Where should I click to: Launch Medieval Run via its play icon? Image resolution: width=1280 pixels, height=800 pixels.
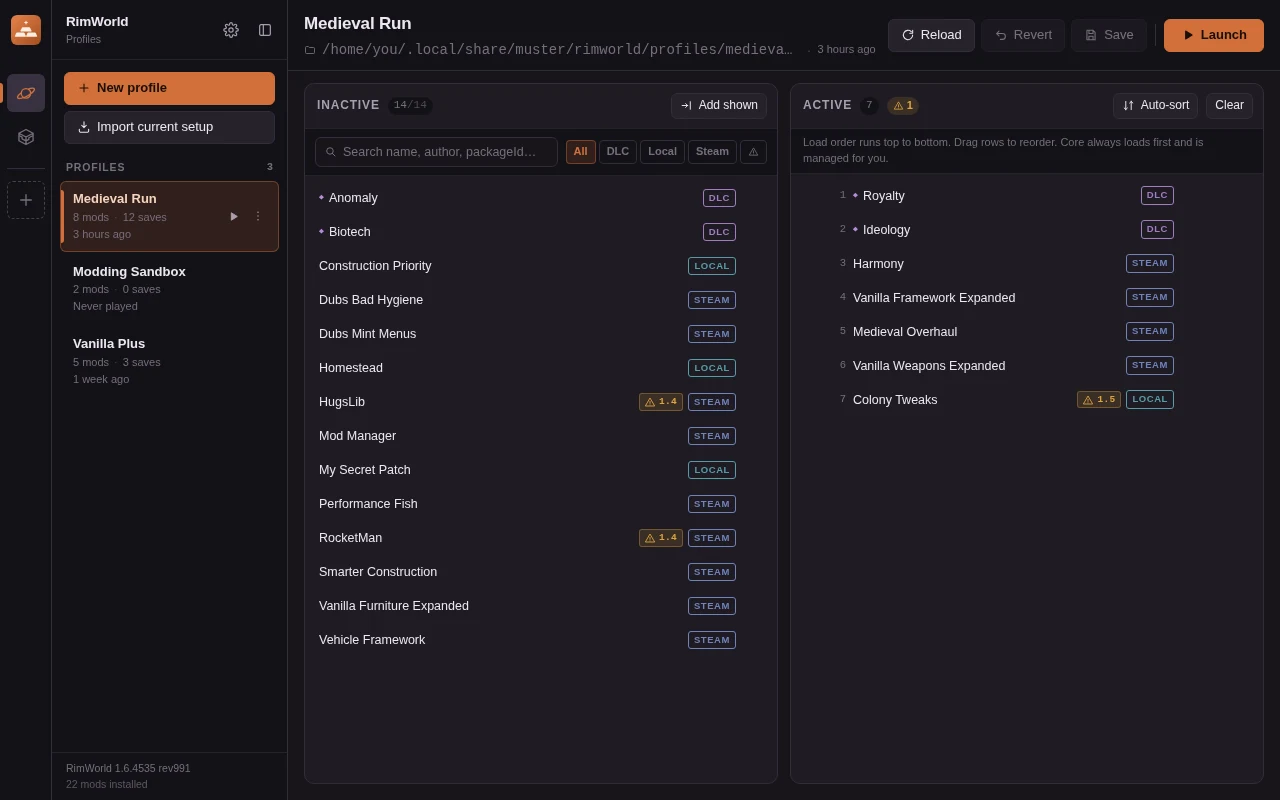click(x=234, y=216)
